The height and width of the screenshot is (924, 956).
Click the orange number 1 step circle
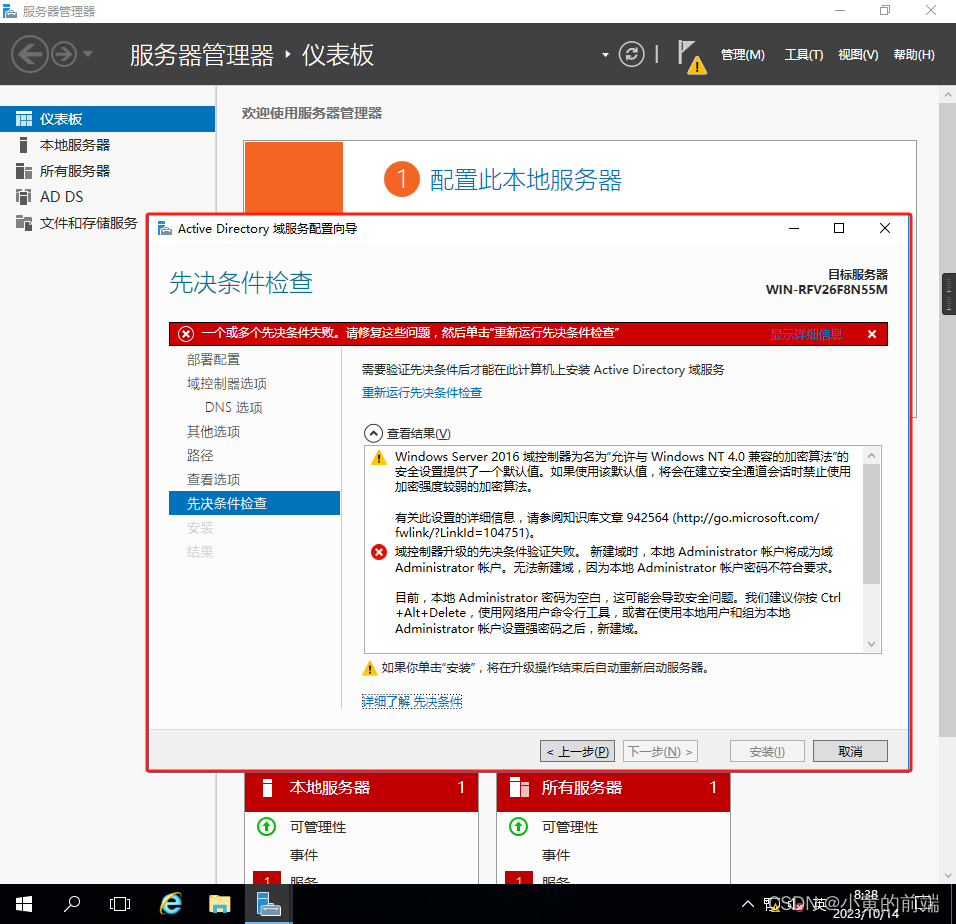pos(401,179)
